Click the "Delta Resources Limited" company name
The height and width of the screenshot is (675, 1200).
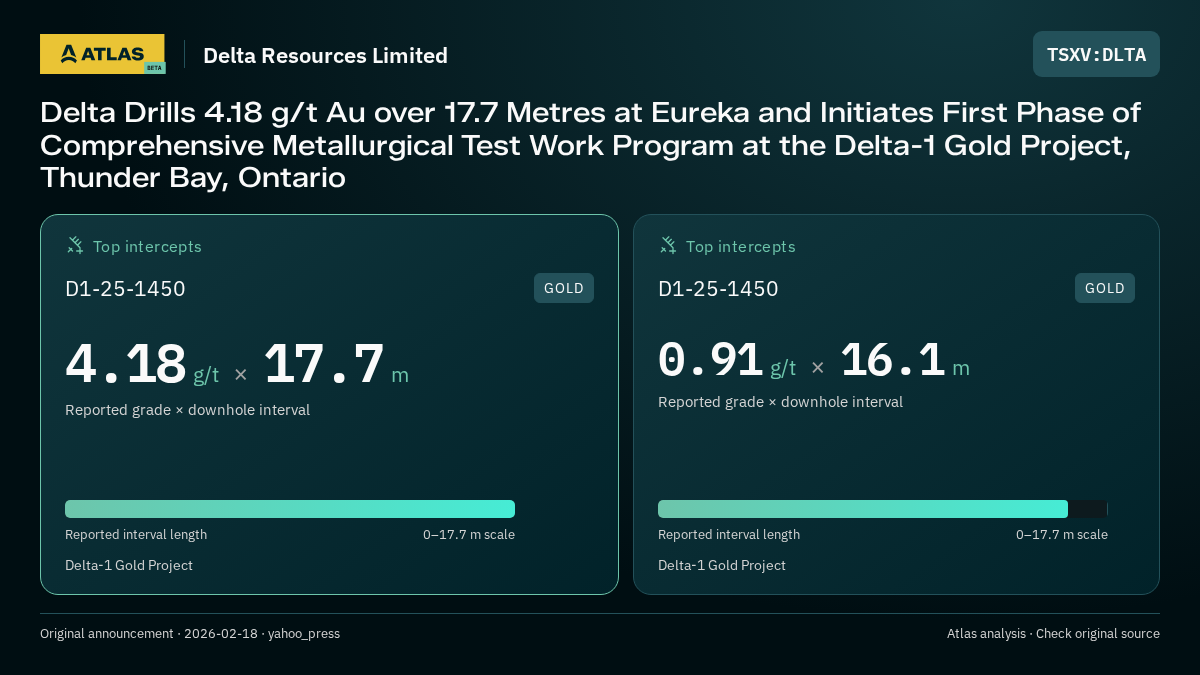click(325, 55)
